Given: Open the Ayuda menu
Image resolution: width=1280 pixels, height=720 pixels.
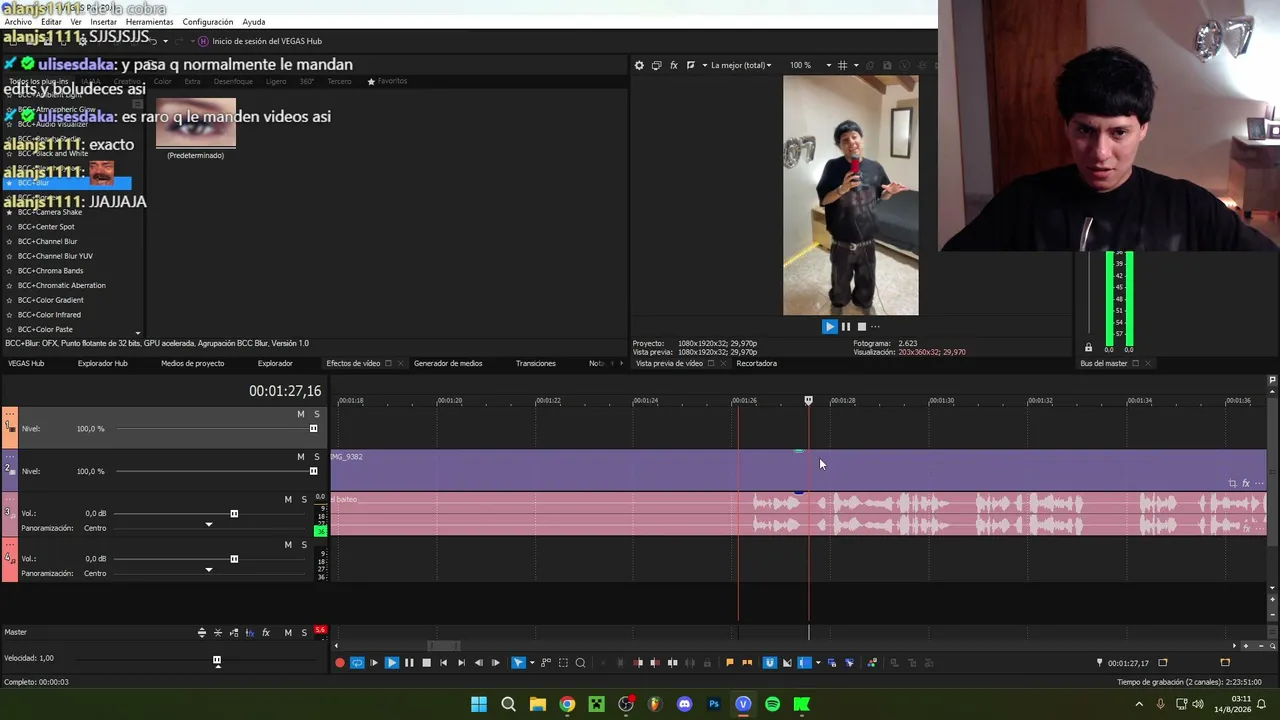Looking at the screenshot, I should coord(254,22).
